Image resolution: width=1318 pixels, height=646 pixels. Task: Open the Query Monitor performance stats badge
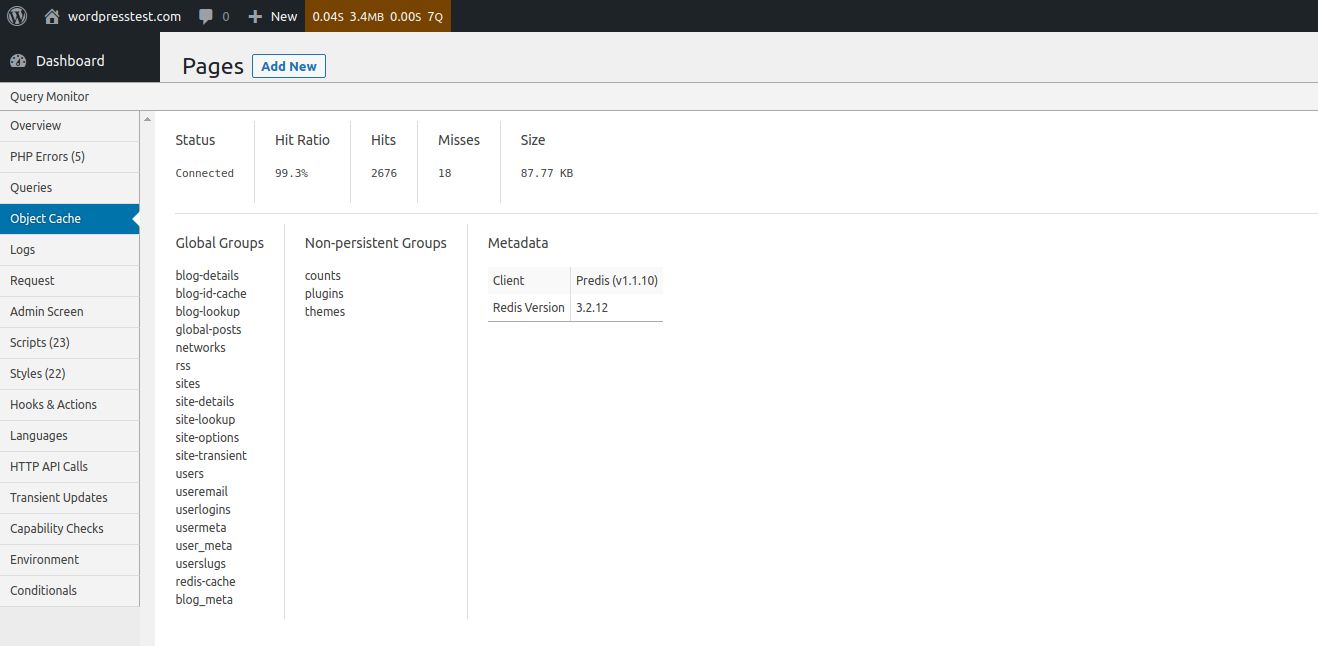pos(378,15)
